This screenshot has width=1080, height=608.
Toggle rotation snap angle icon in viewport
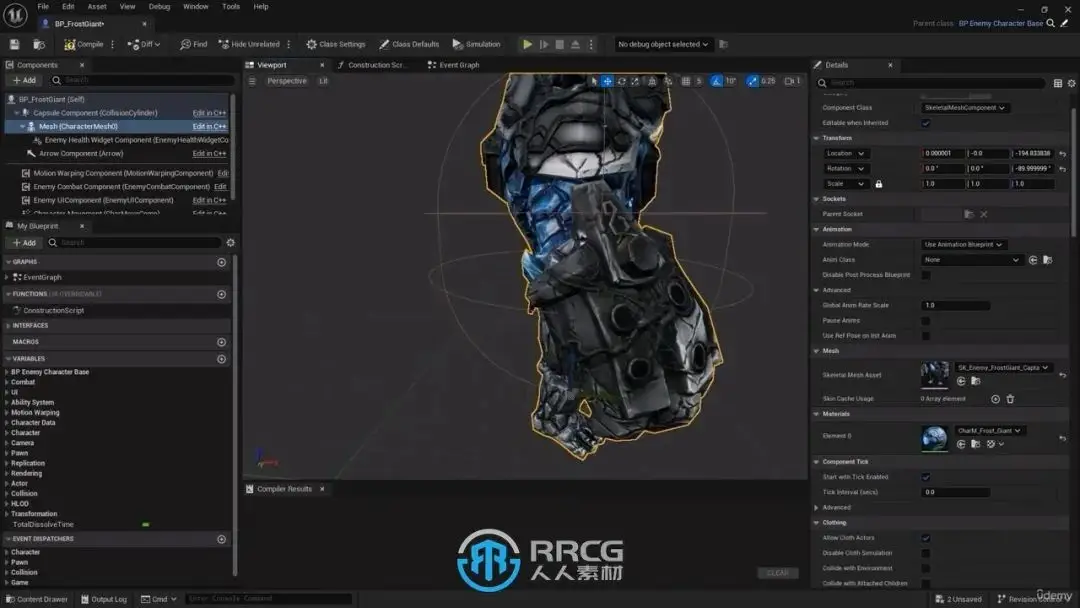(x=716, y=81)
